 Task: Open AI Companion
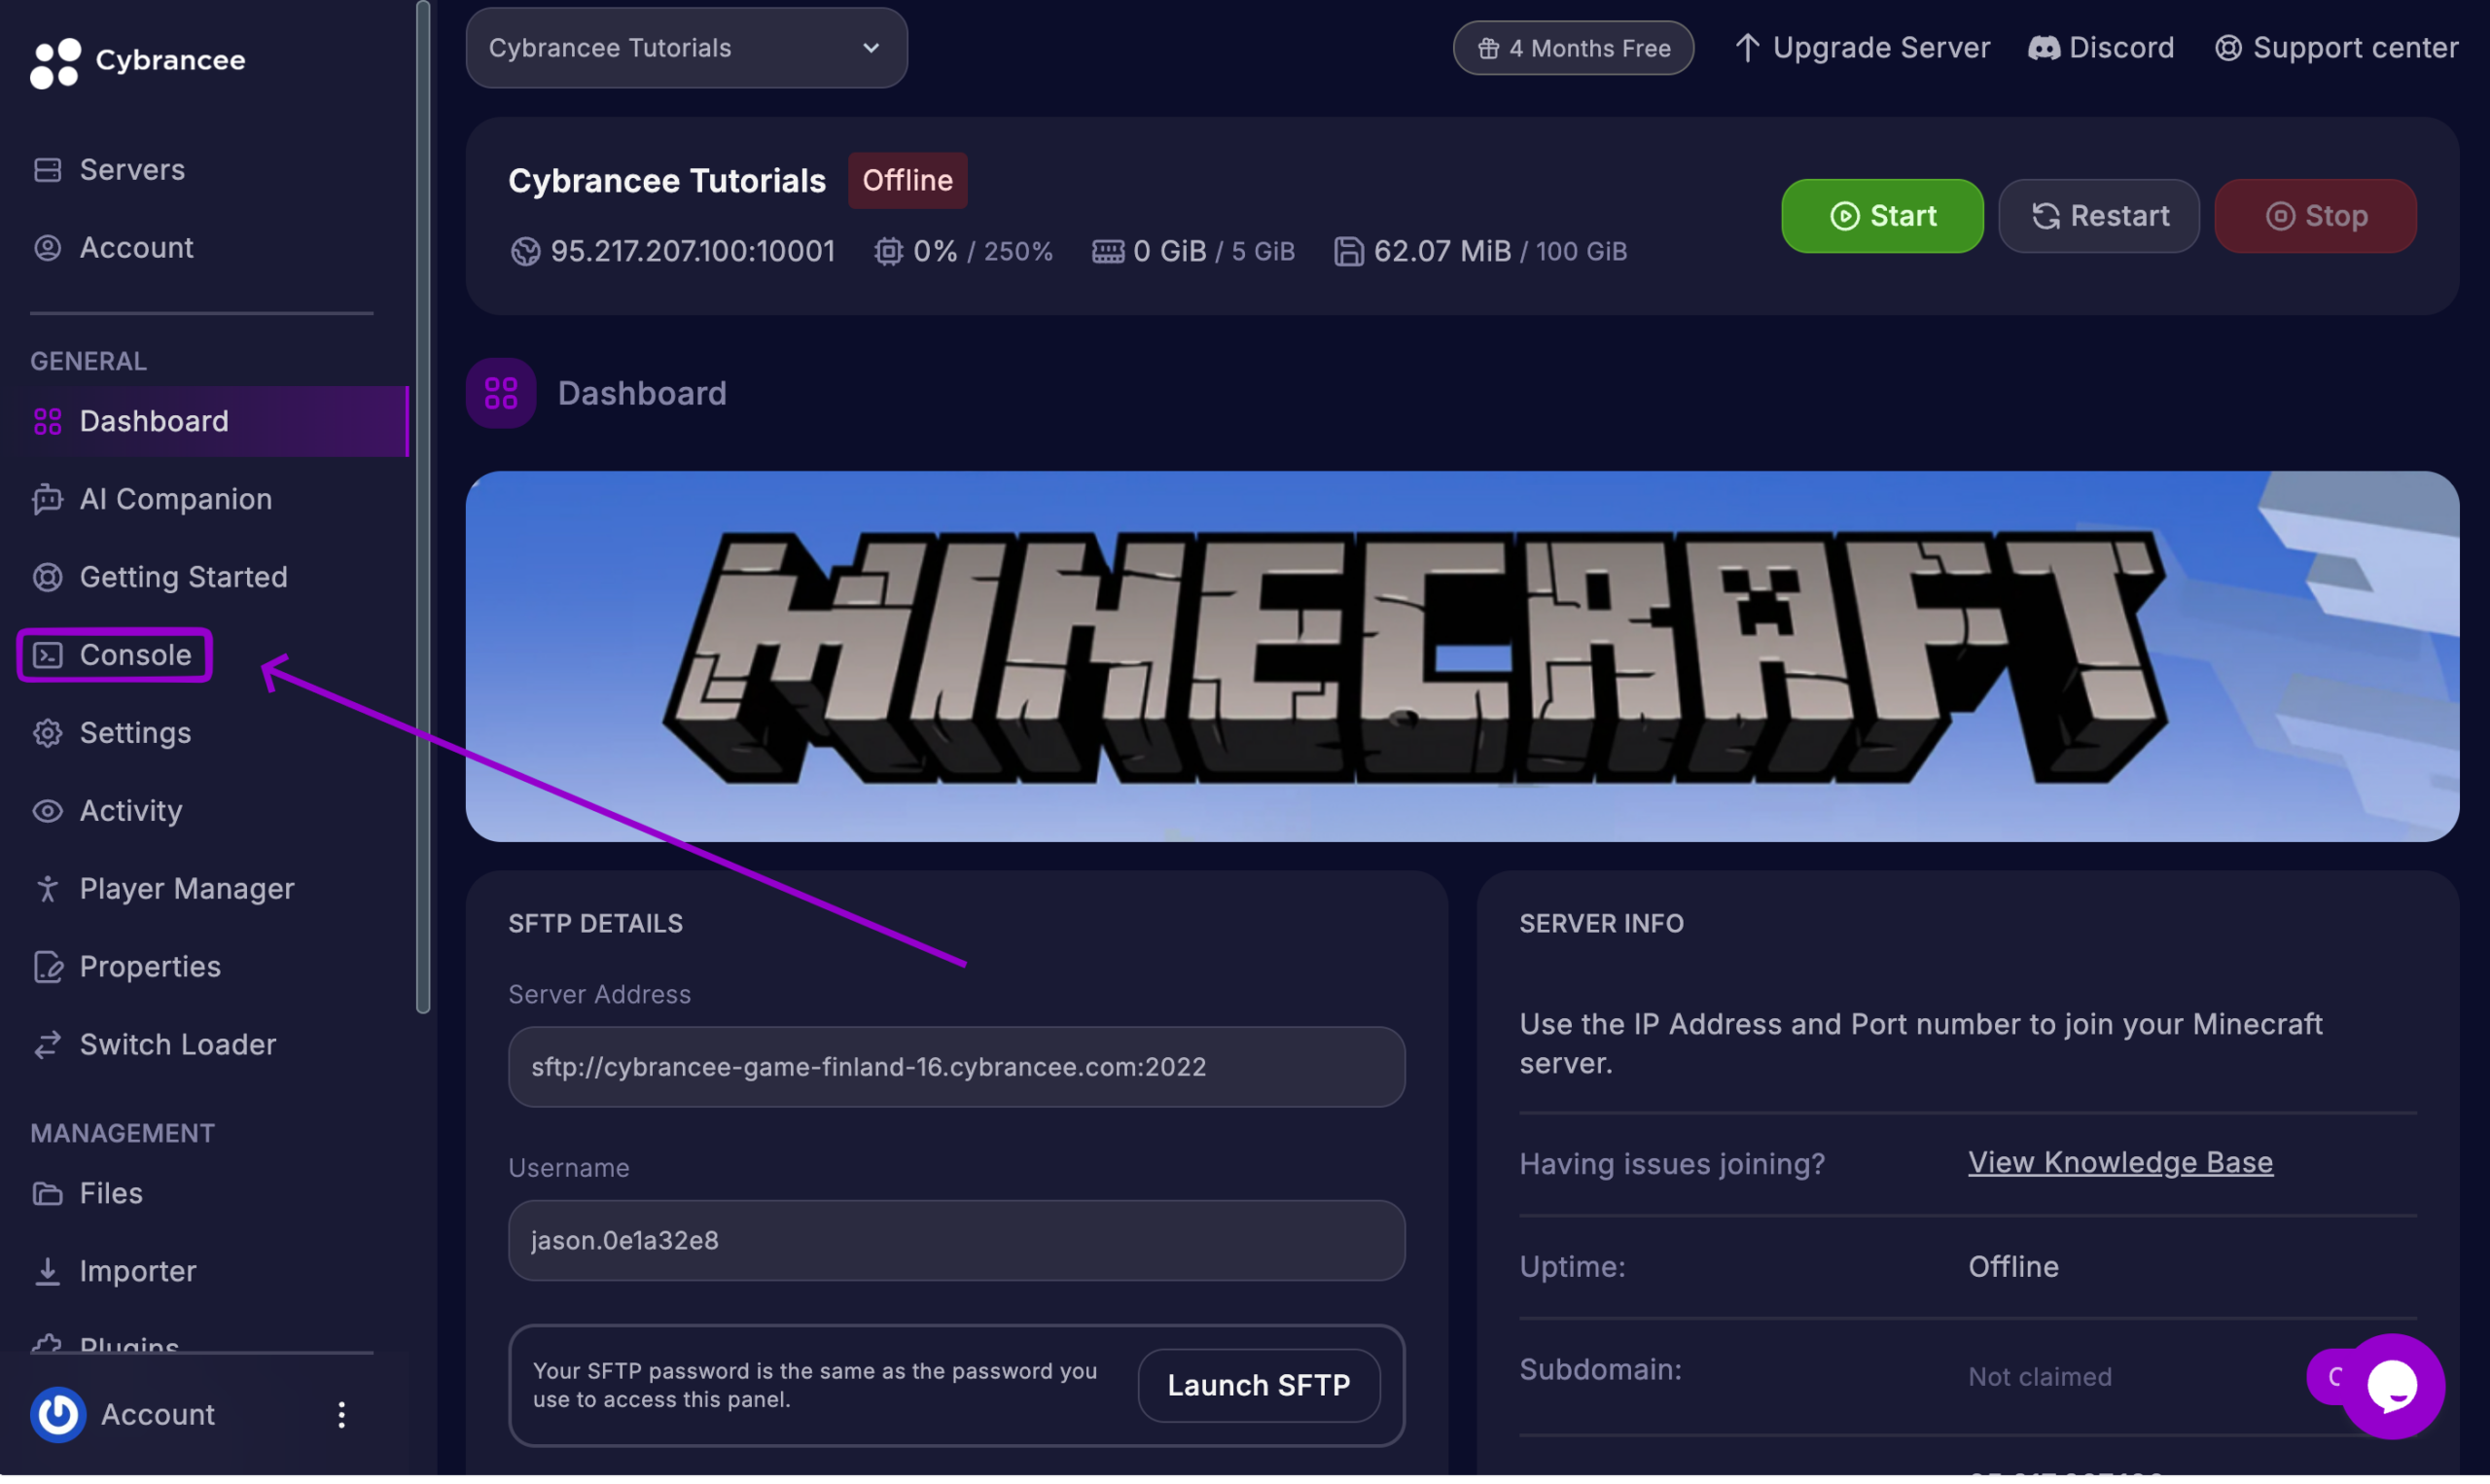tap(176, 500)
